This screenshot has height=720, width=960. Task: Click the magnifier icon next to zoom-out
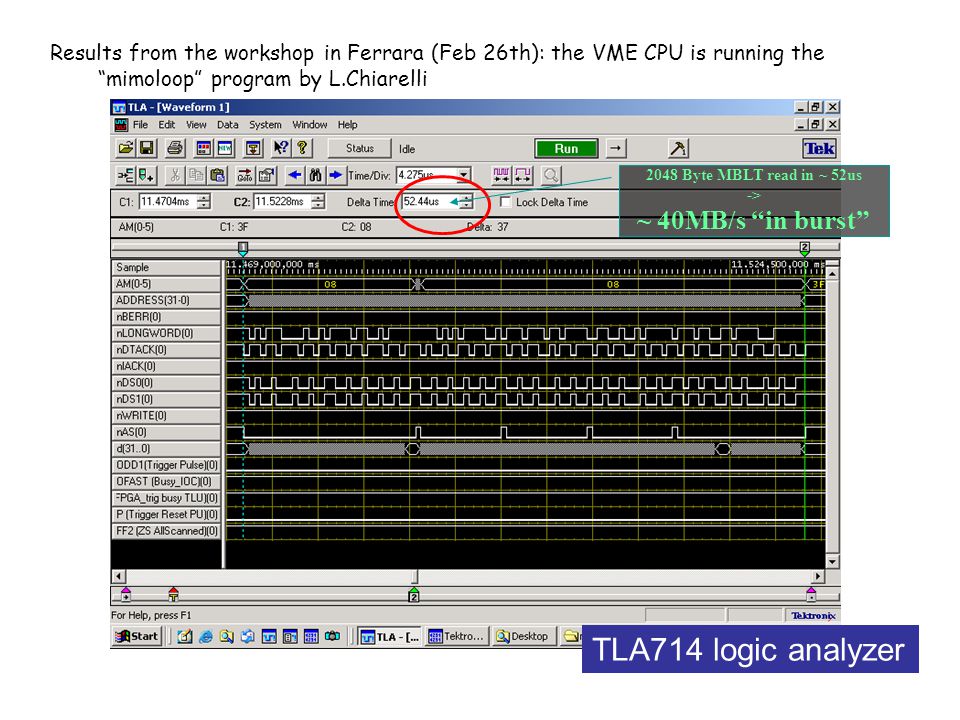click(x=551, y=176)
